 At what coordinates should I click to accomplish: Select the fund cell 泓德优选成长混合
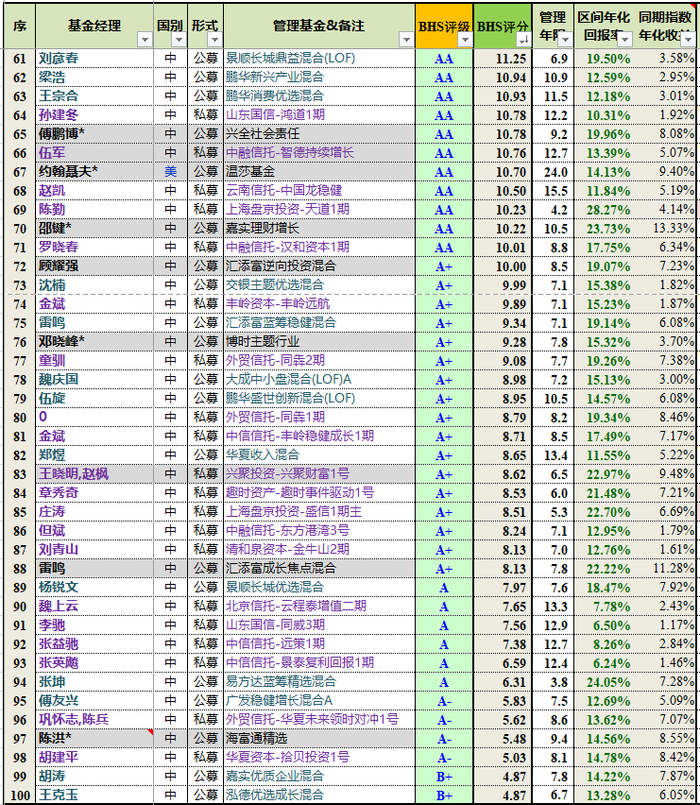(x=319, y=796)
